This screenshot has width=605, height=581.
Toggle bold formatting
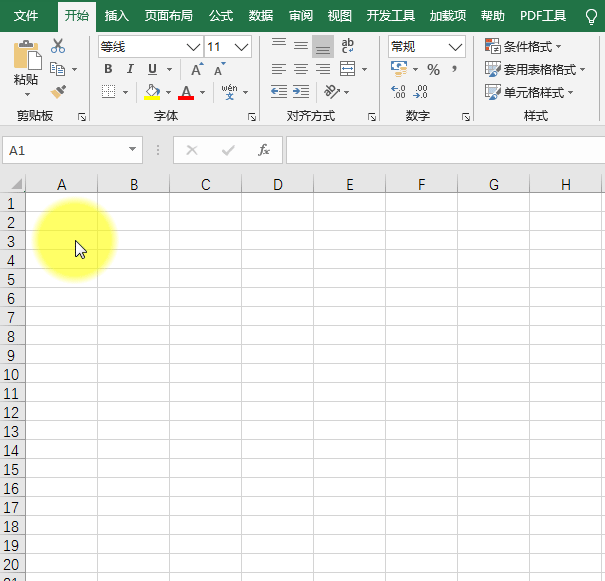pos(108,69)
